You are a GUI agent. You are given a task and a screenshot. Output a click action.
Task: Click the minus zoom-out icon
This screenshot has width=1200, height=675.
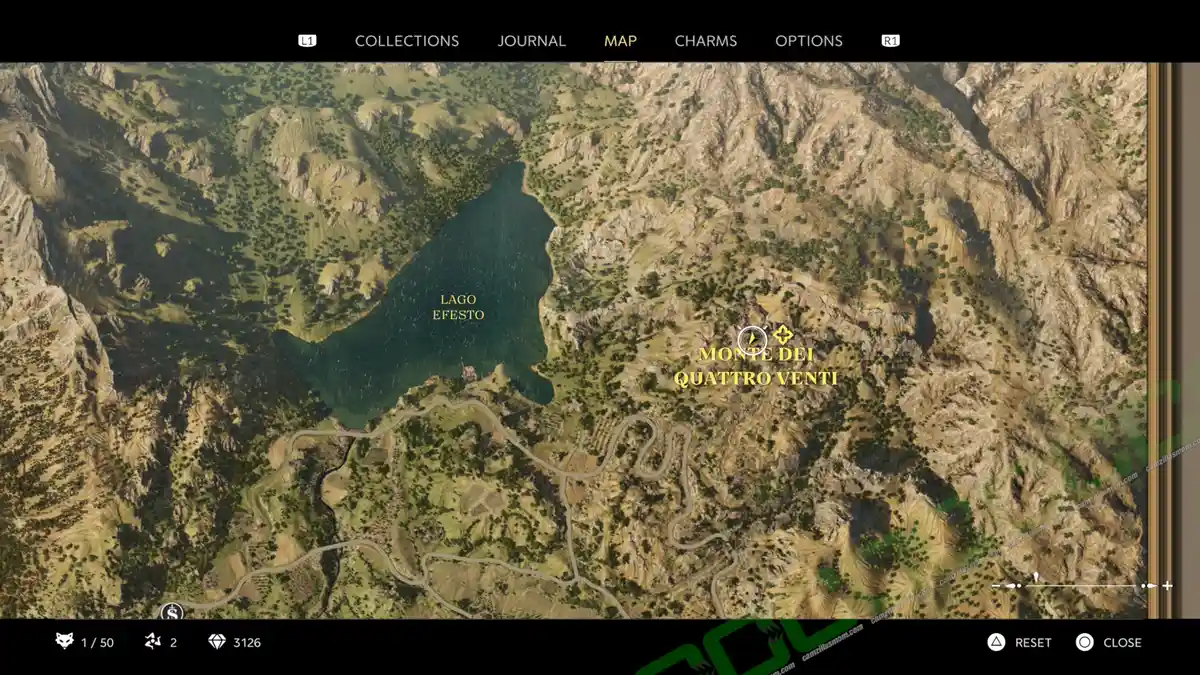click(x=996, y=586)
